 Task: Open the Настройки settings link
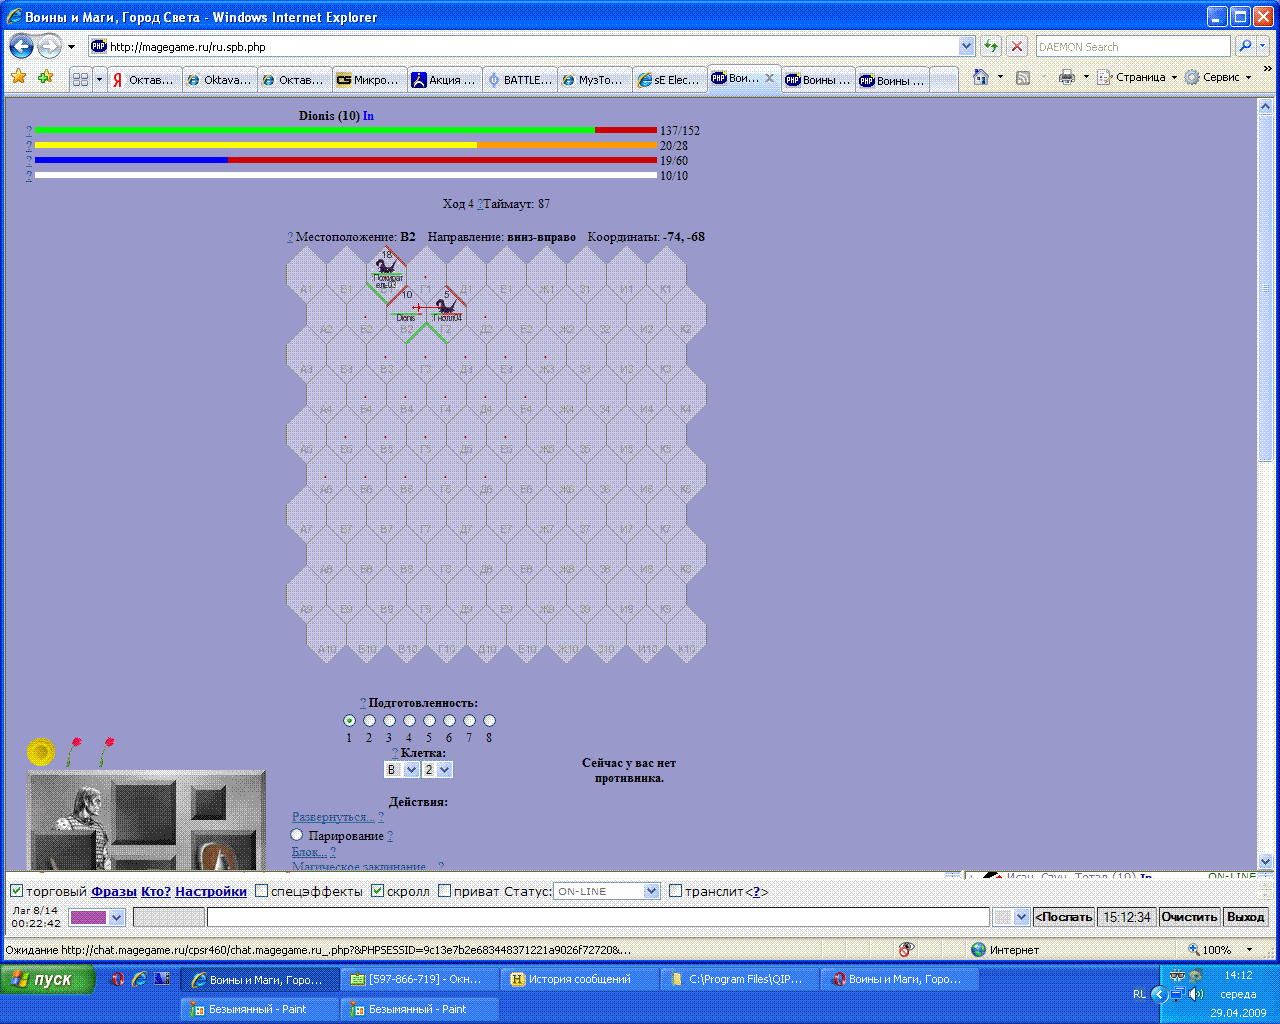[x=211, y=891]
